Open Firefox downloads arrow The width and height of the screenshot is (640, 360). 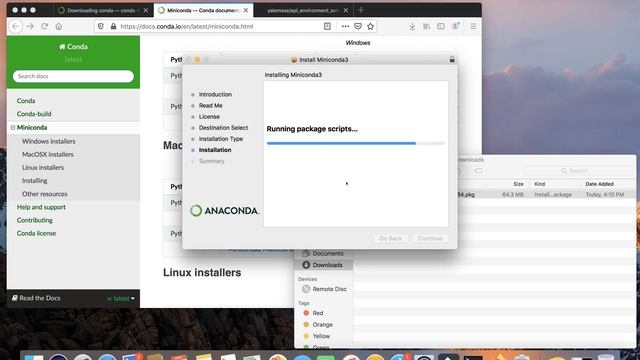pyautogui.click(x=412, y=26)
